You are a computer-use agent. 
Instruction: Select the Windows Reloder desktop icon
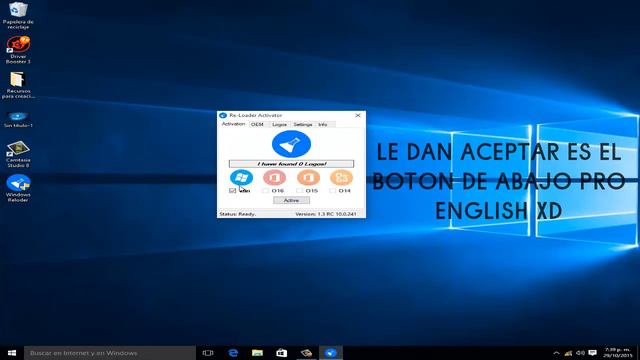click(x=18, y=188)
